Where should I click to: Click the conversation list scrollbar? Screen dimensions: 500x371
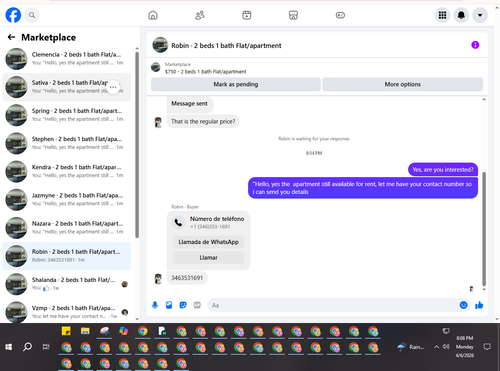point(137,145)
